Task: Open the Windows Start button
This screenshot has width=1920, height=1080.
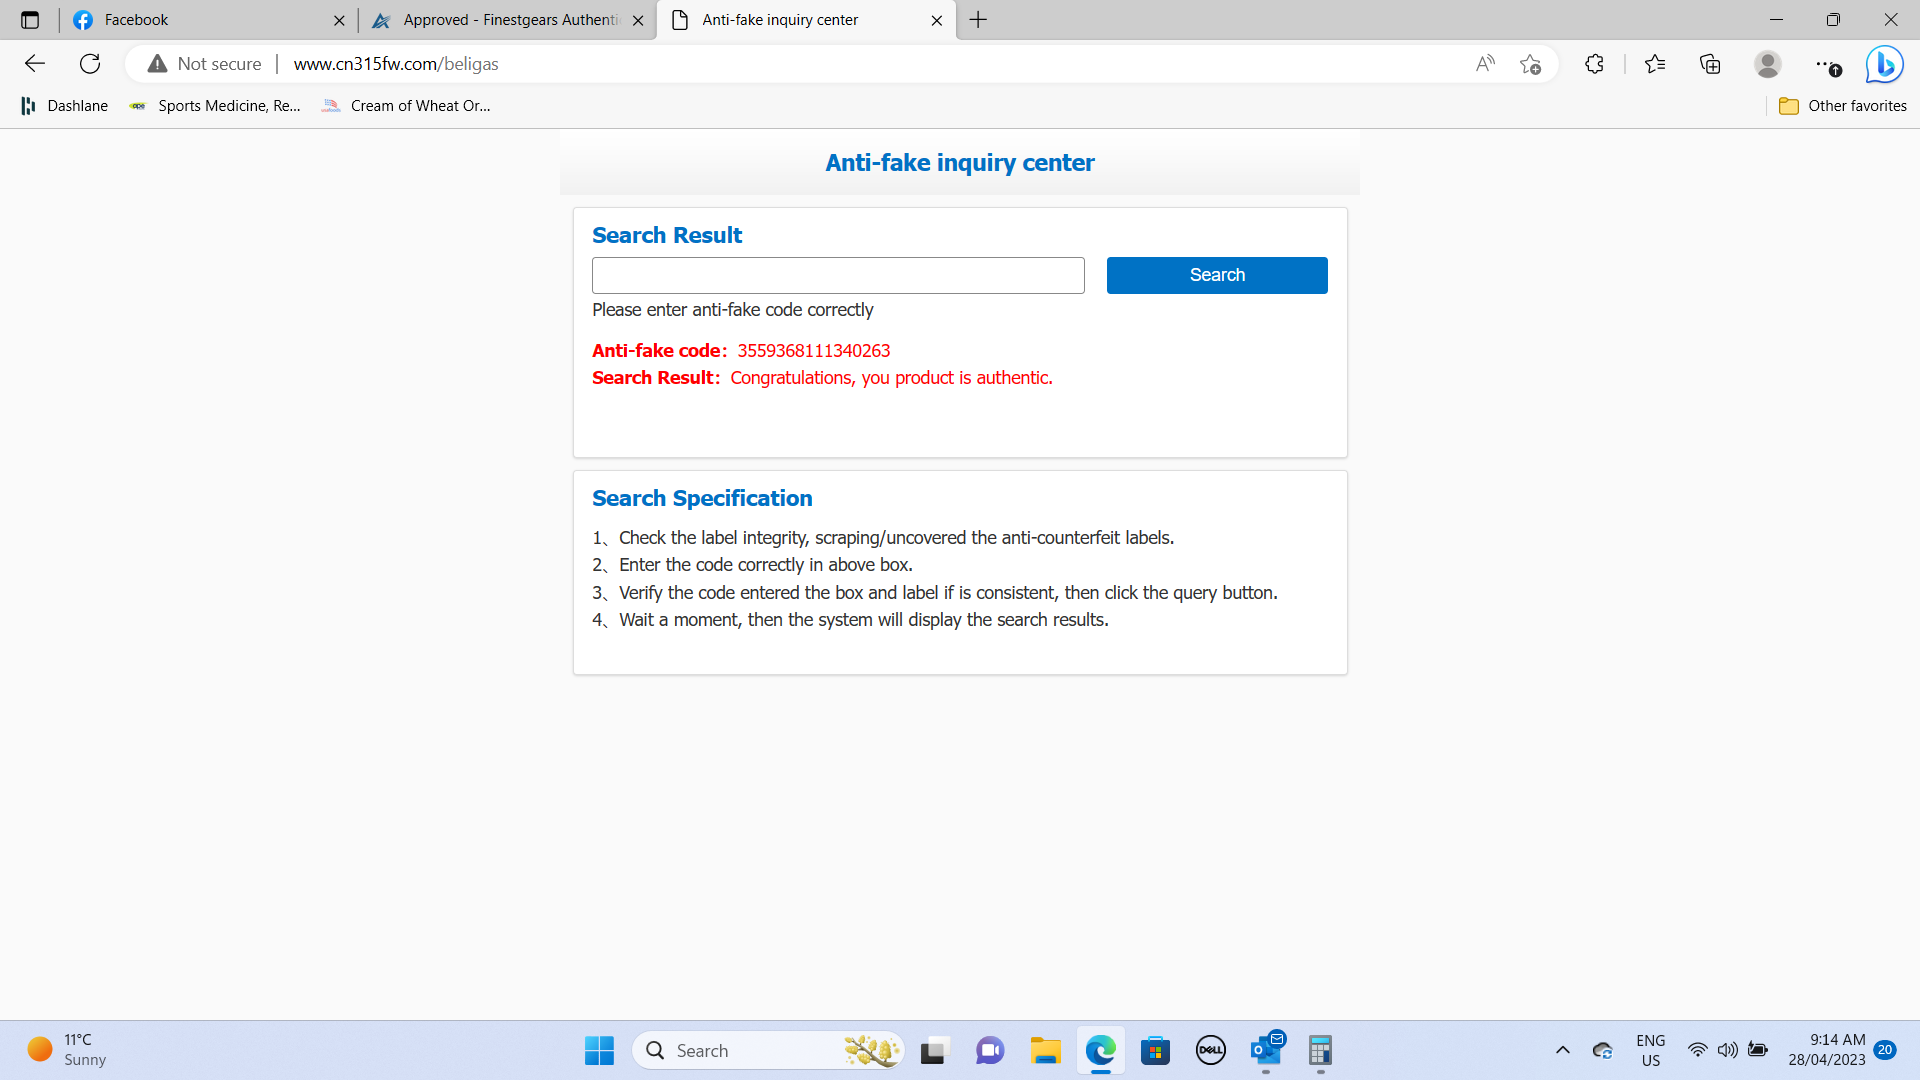Action: [x=599, y=1050]
